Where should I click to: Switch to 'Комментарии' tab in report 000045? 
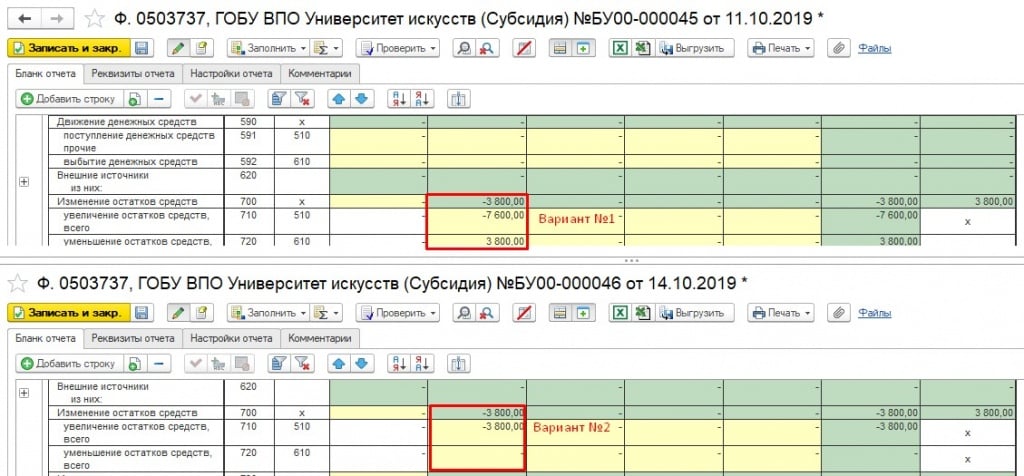coord(320,73)
